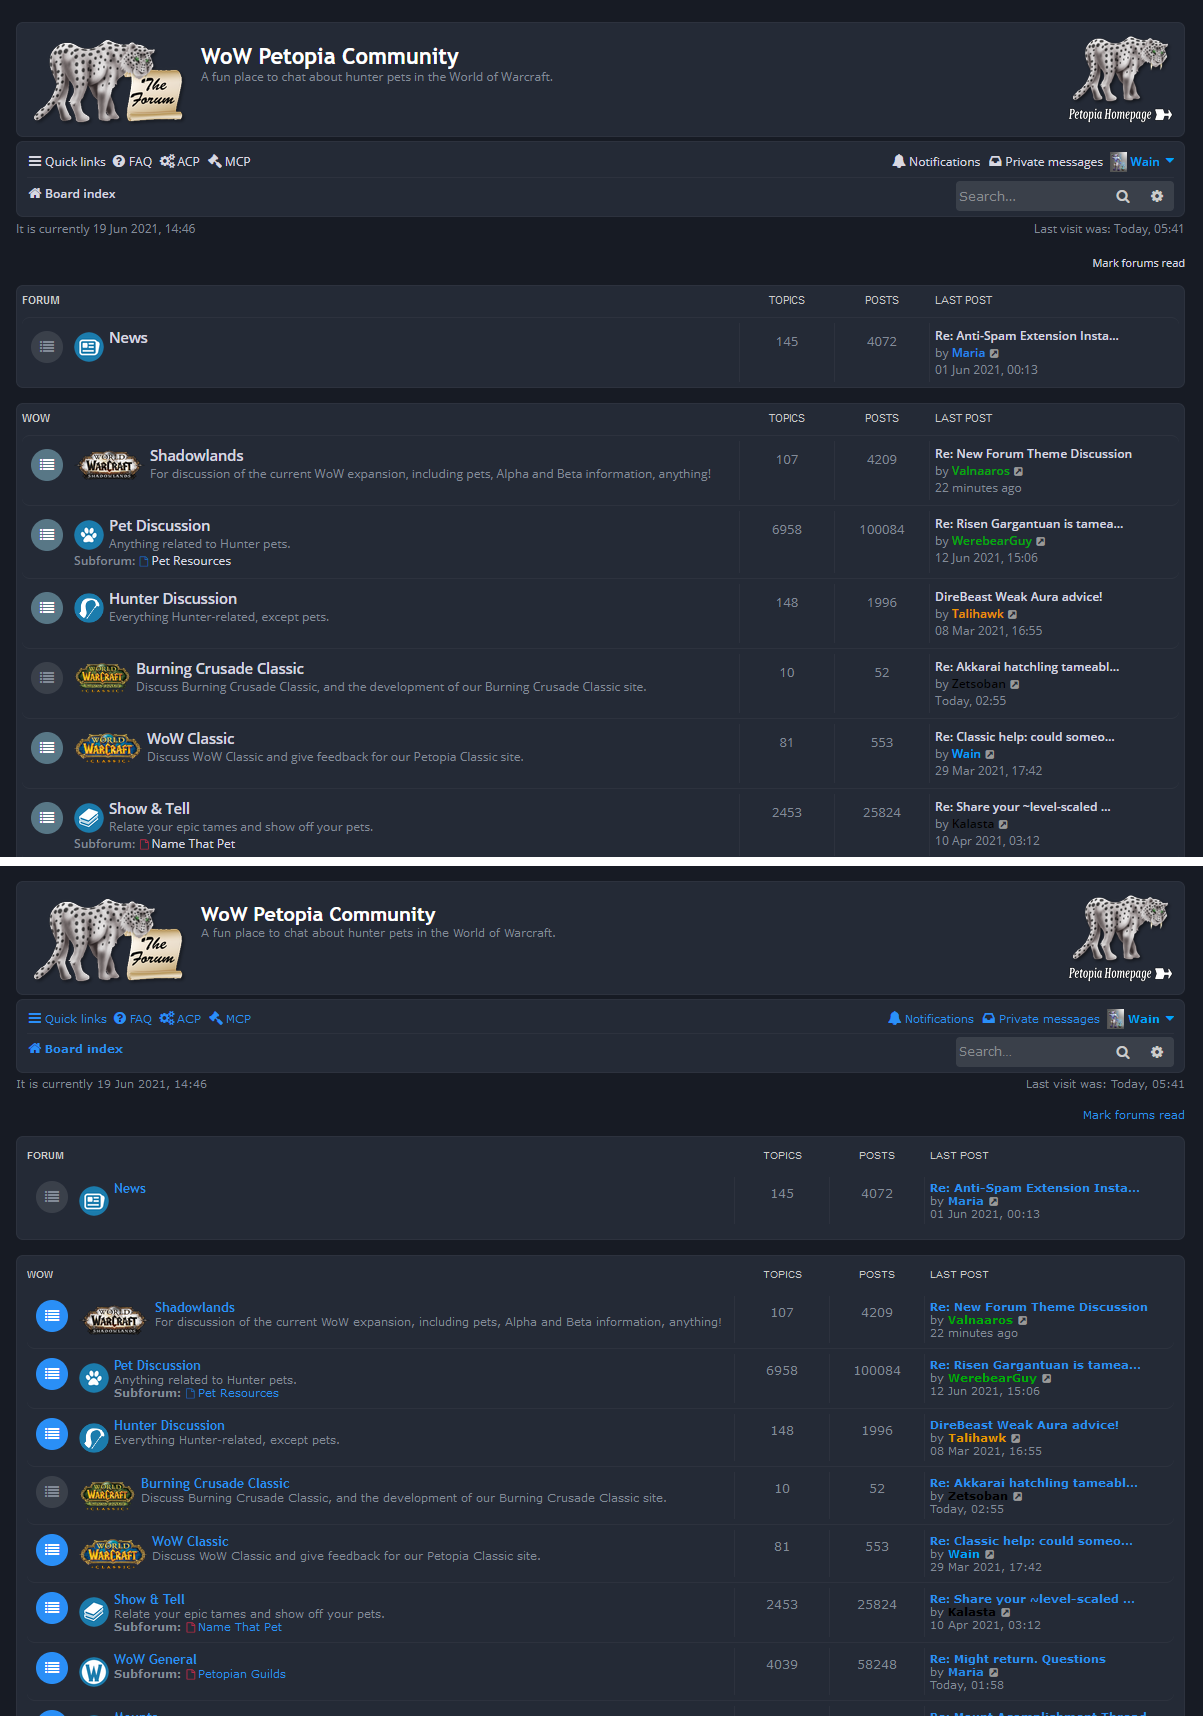The width and height of the screenshot is (1203, 1716).
Task: Click Burning Crusade Classic logo, lower page
Action: [x=108, y=1494]
